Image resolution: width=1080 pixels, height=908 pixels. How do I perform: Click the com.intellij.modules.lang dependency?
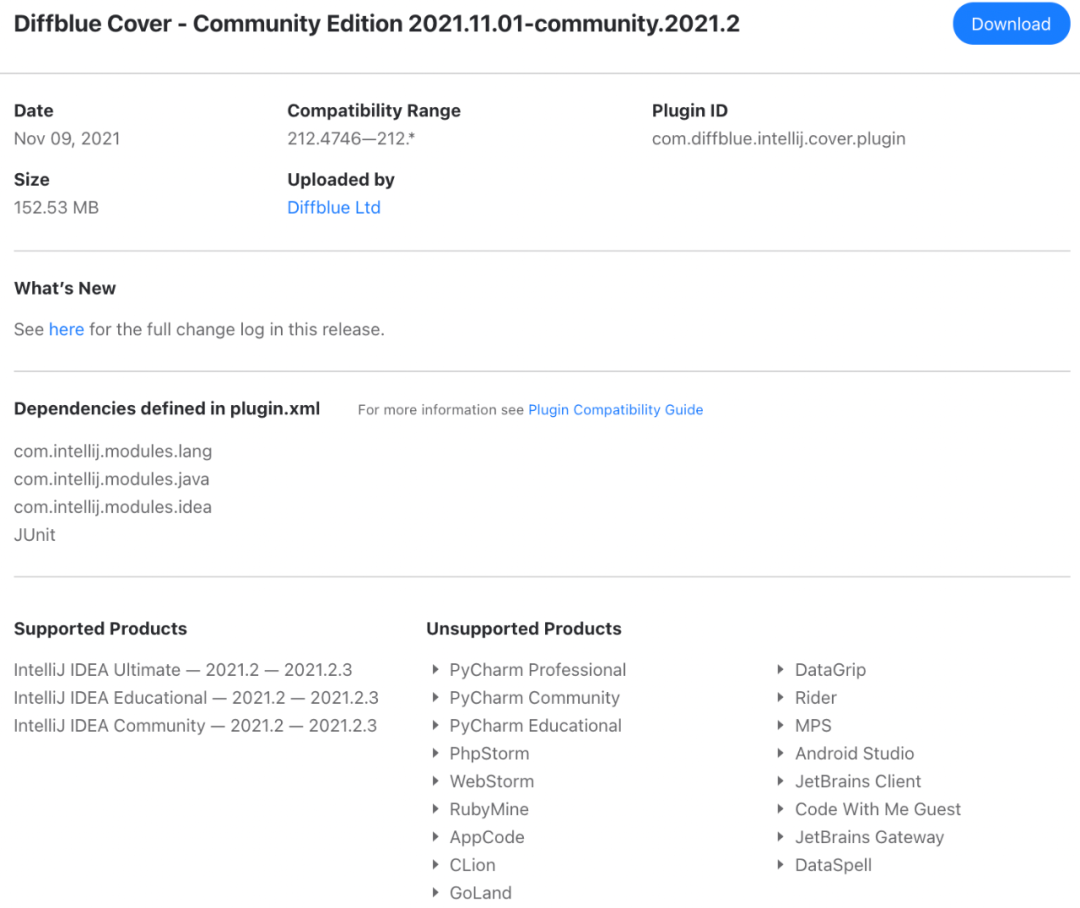[x=113, y=451]
